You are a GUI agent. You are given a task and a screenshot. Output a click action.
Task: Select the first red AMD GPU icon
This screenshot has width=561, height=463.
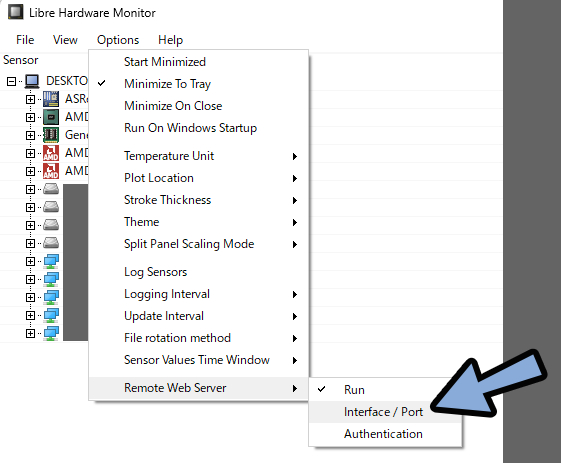(51, 153)
